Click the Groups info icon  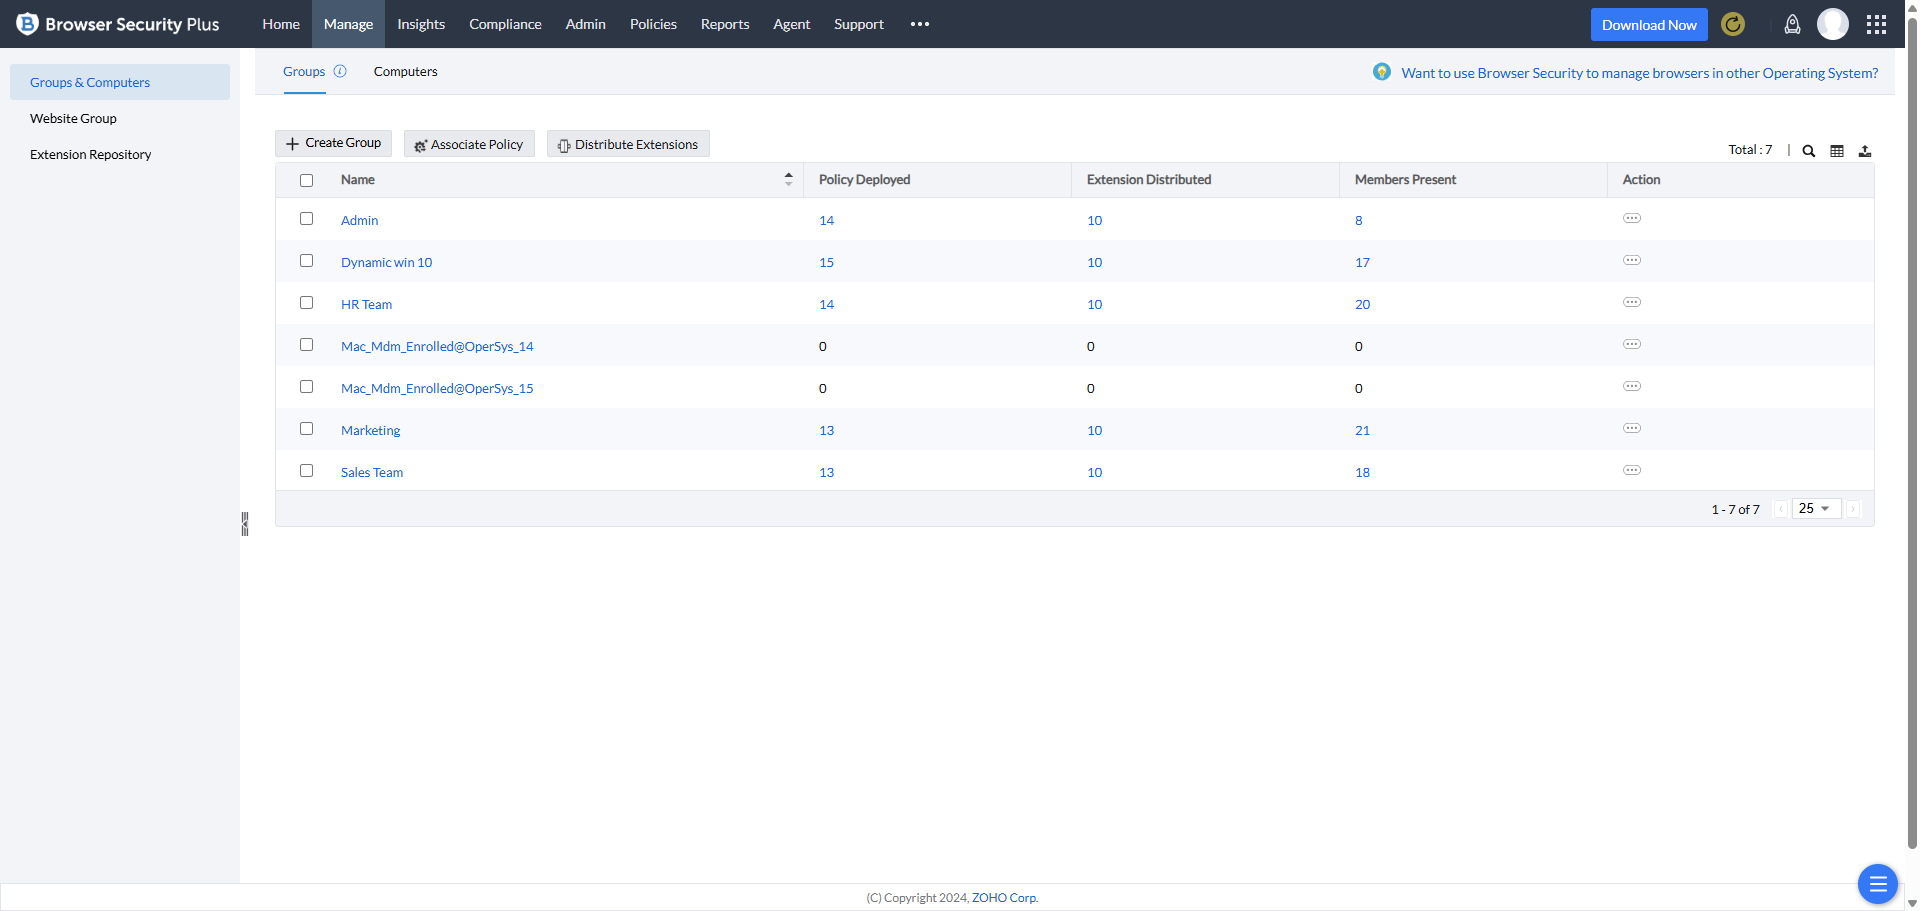340,71
